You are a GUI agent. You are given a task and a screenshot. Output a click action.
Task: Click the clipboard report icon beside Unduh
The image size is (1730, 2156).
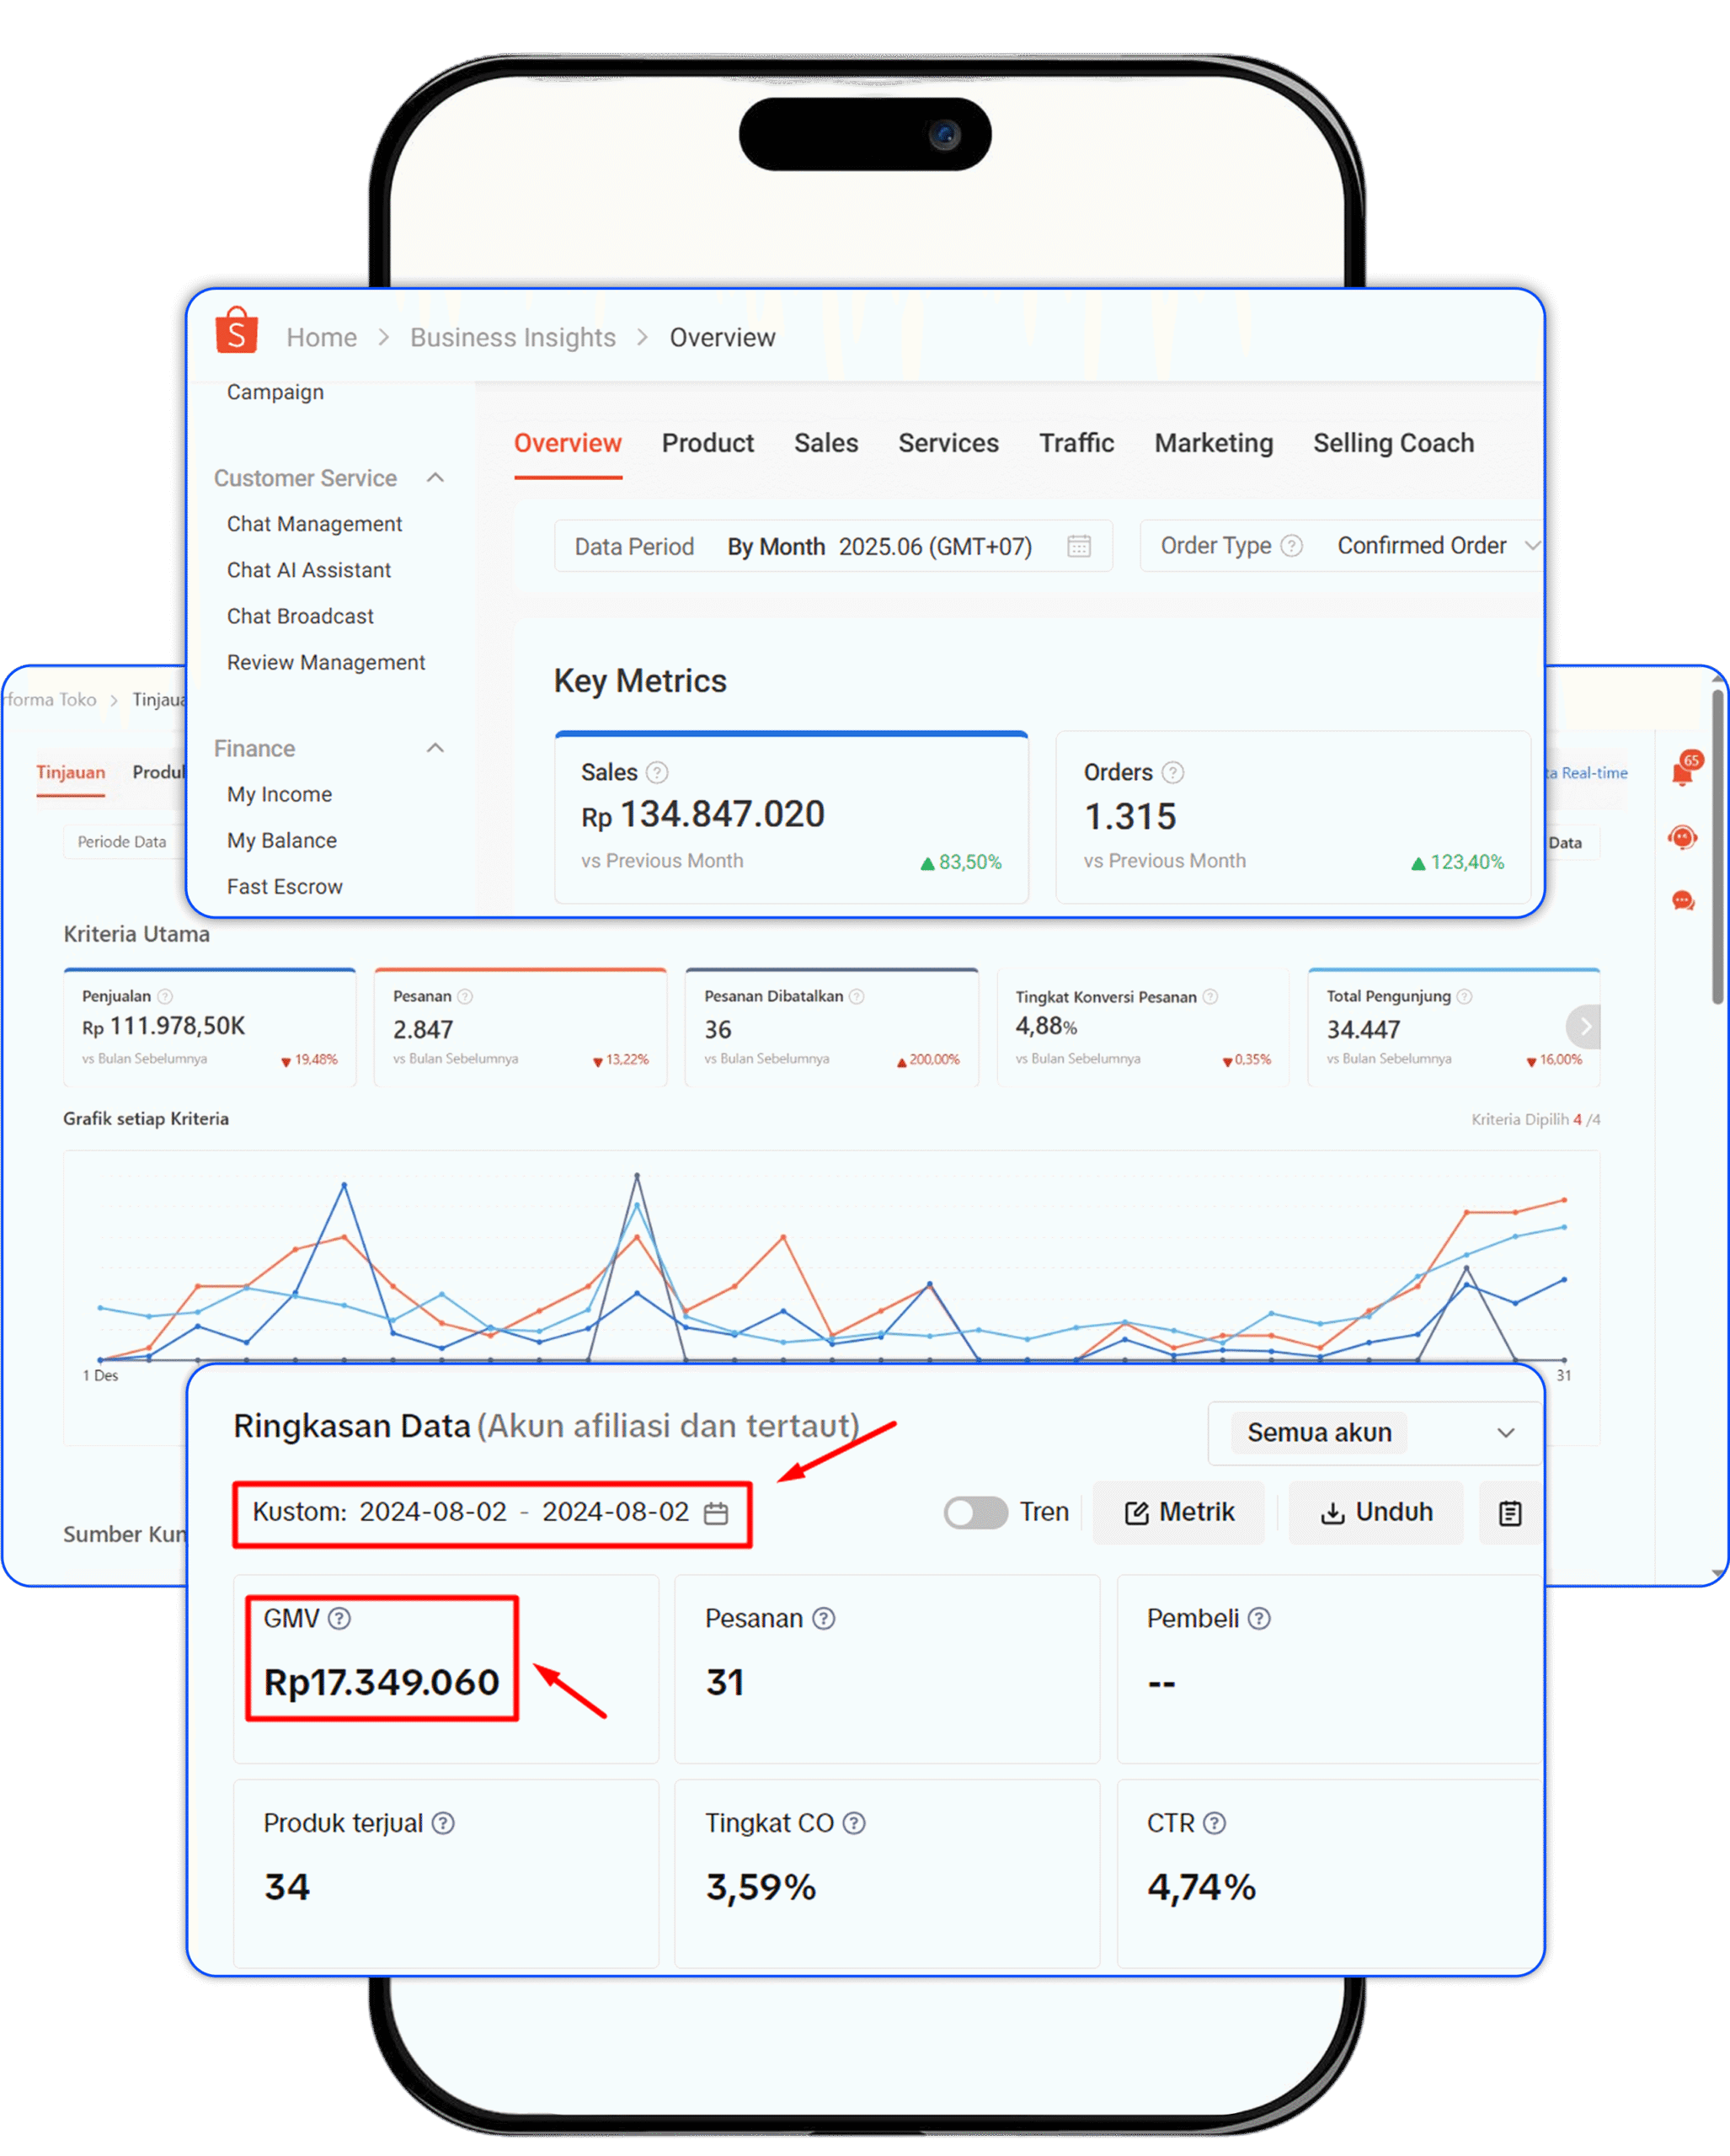tap(1509, 1513)
